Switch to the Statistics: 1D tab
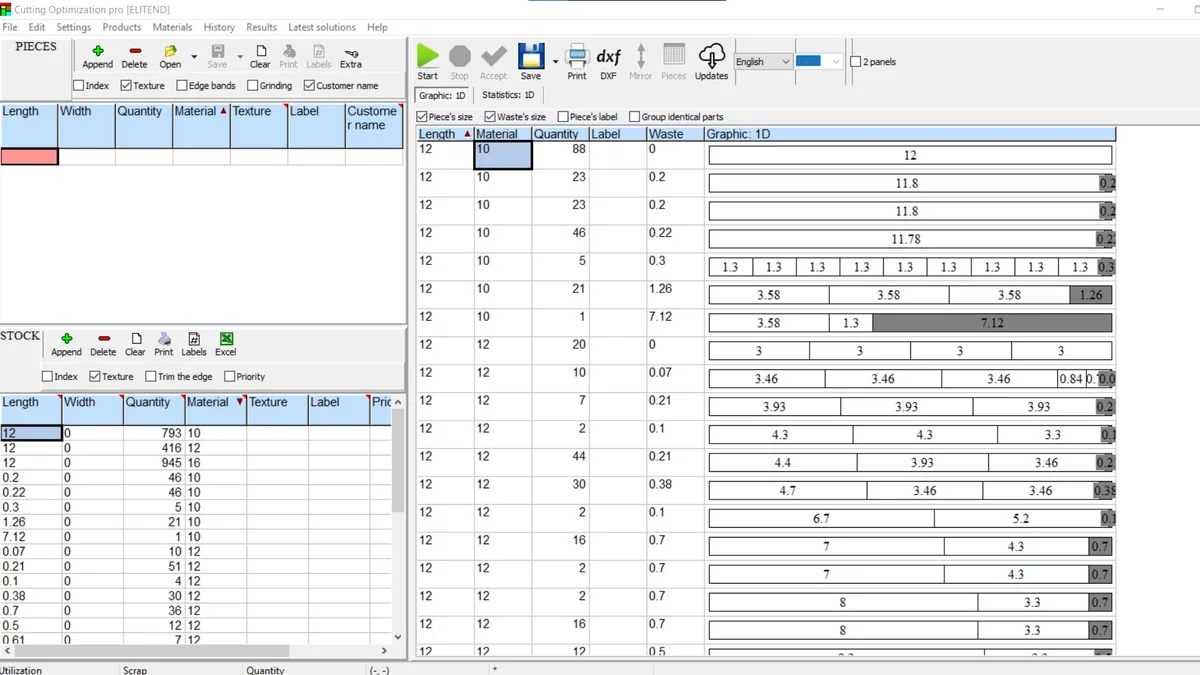This screenshot has height=675, width=1200. (508, 95)
